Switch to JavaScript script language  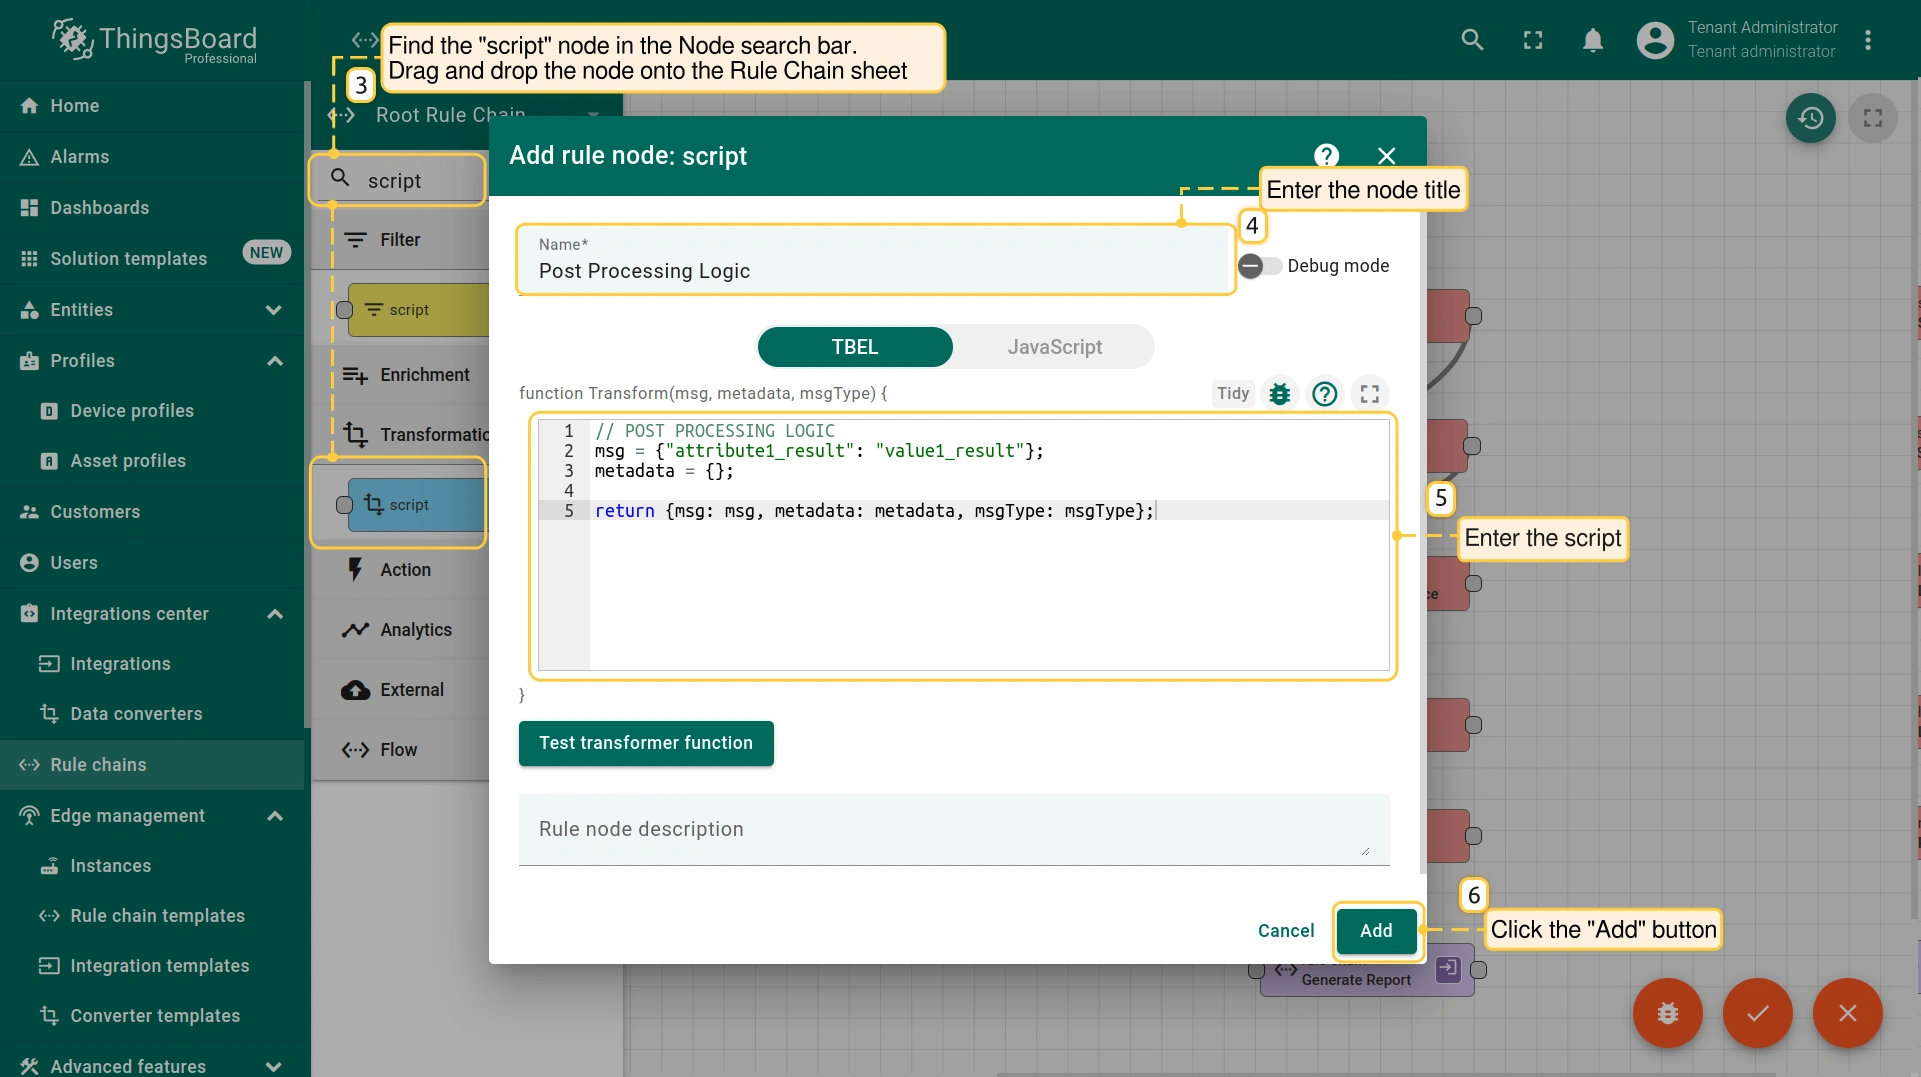coord(1054,347)
